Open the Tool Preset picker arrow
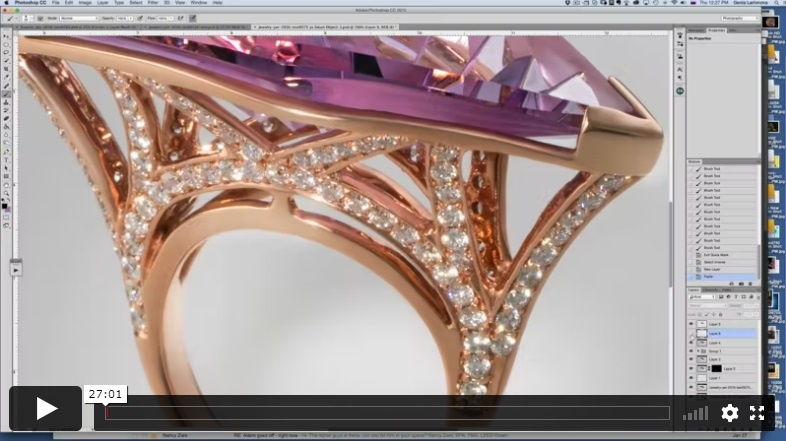 (x=16, y=19)
